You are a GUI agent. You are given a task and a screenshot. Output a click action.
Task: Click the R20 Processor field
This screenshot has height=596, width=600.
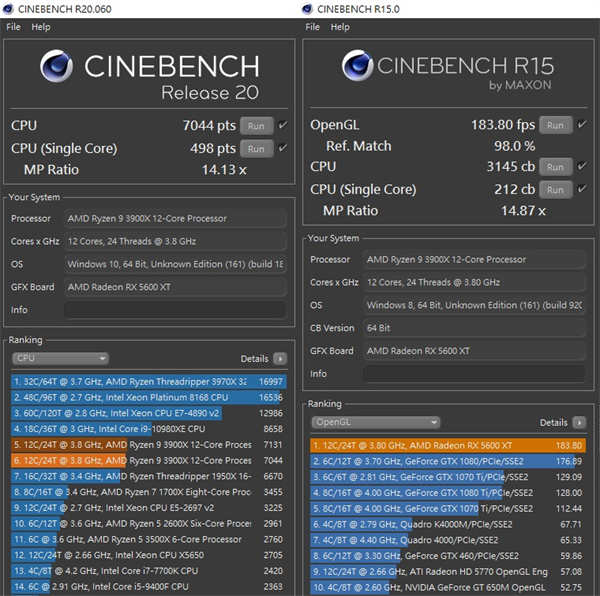pyautogui.click(x=175, y=218)
